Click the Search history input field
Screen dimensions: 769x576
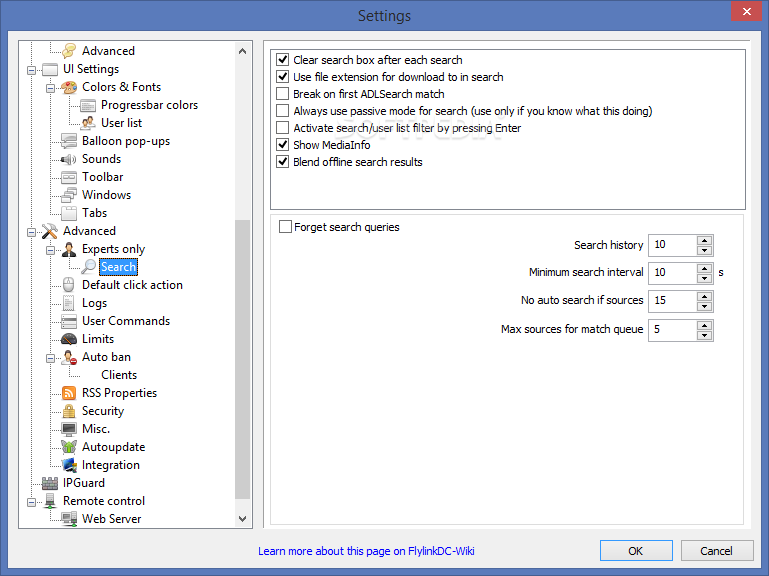673,245
